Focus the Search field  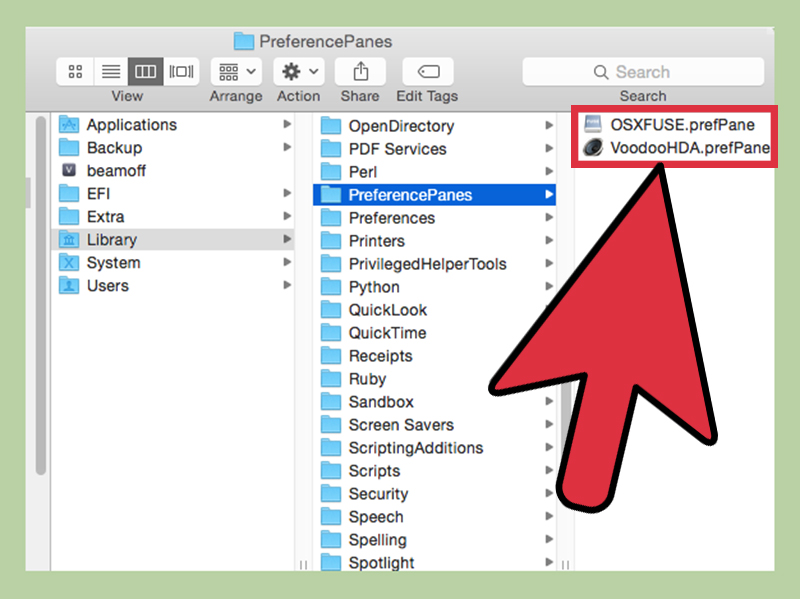coord(643,71)
